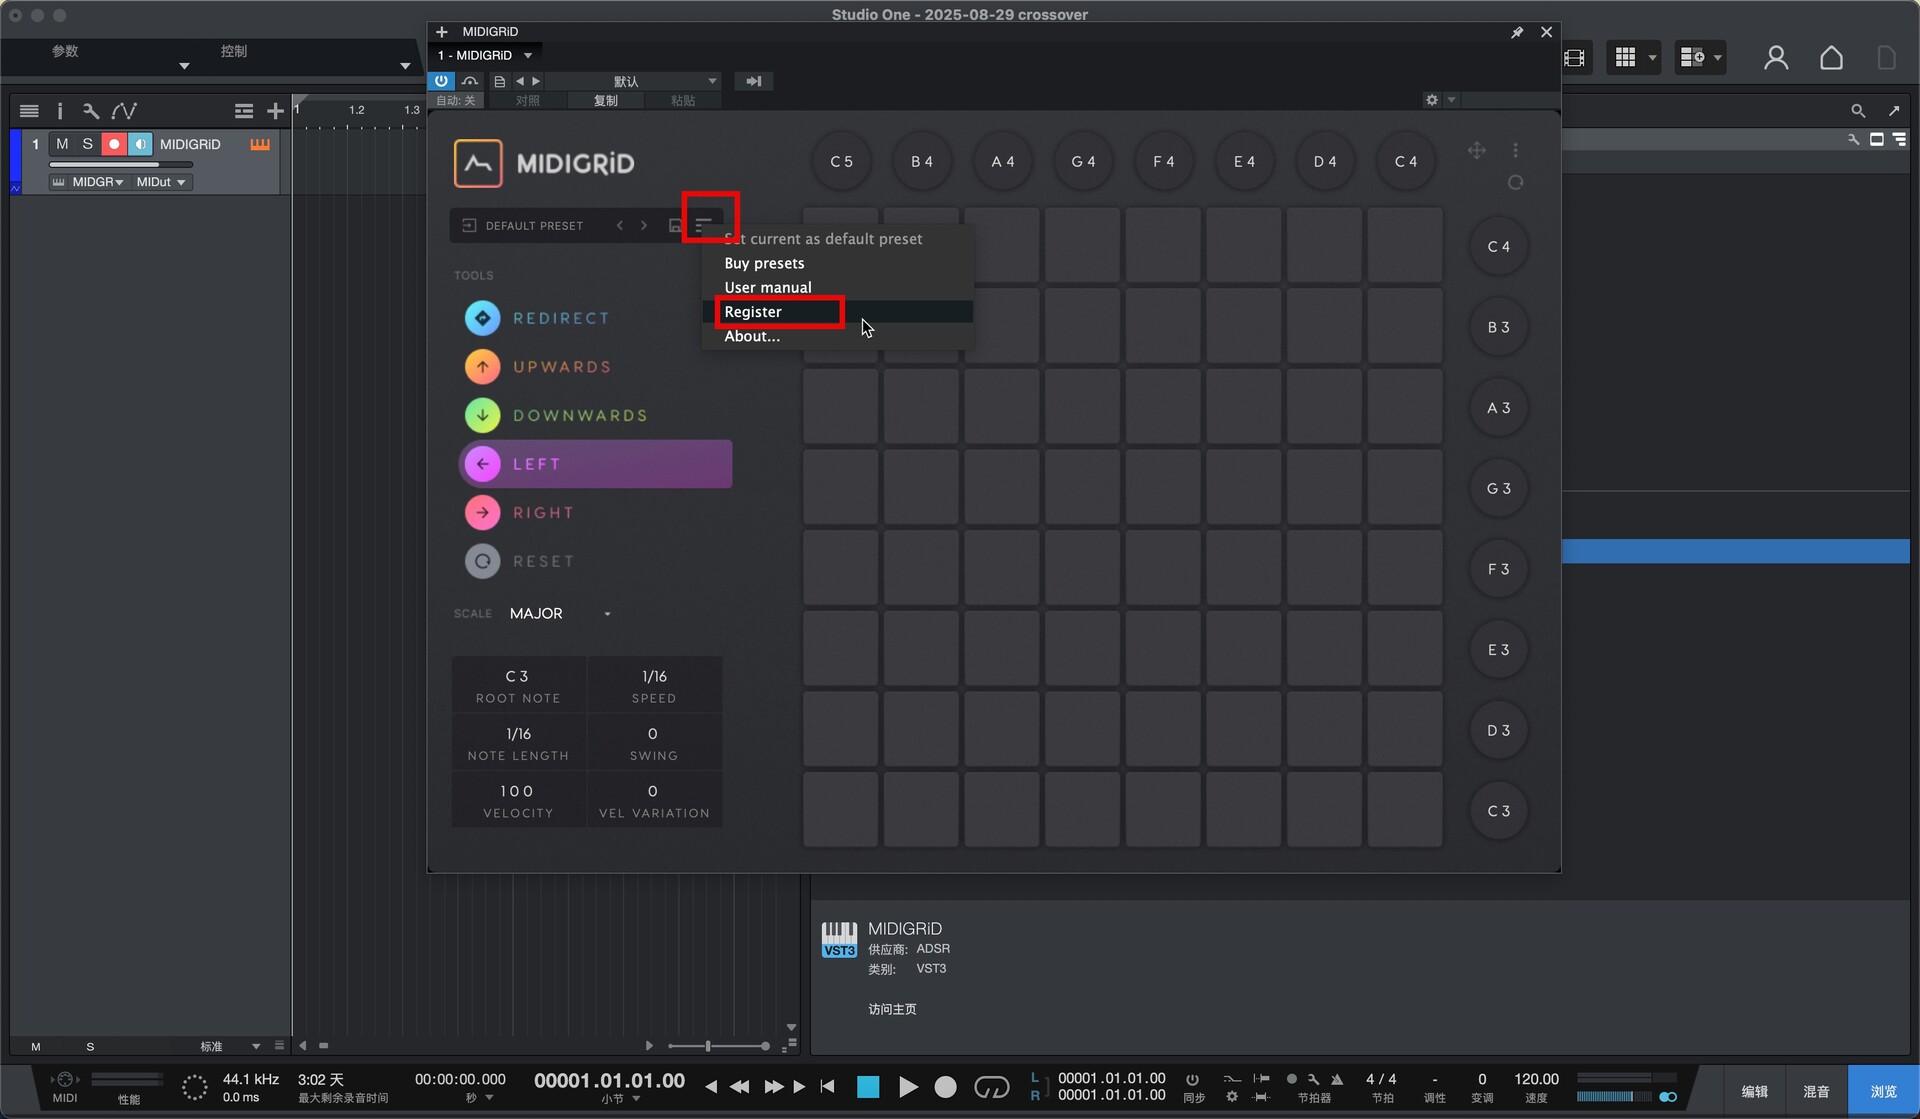Go to previous MIDIGRiD preset
Viewport: 1920px width, 1119px height.
click(x=620, y=225)
